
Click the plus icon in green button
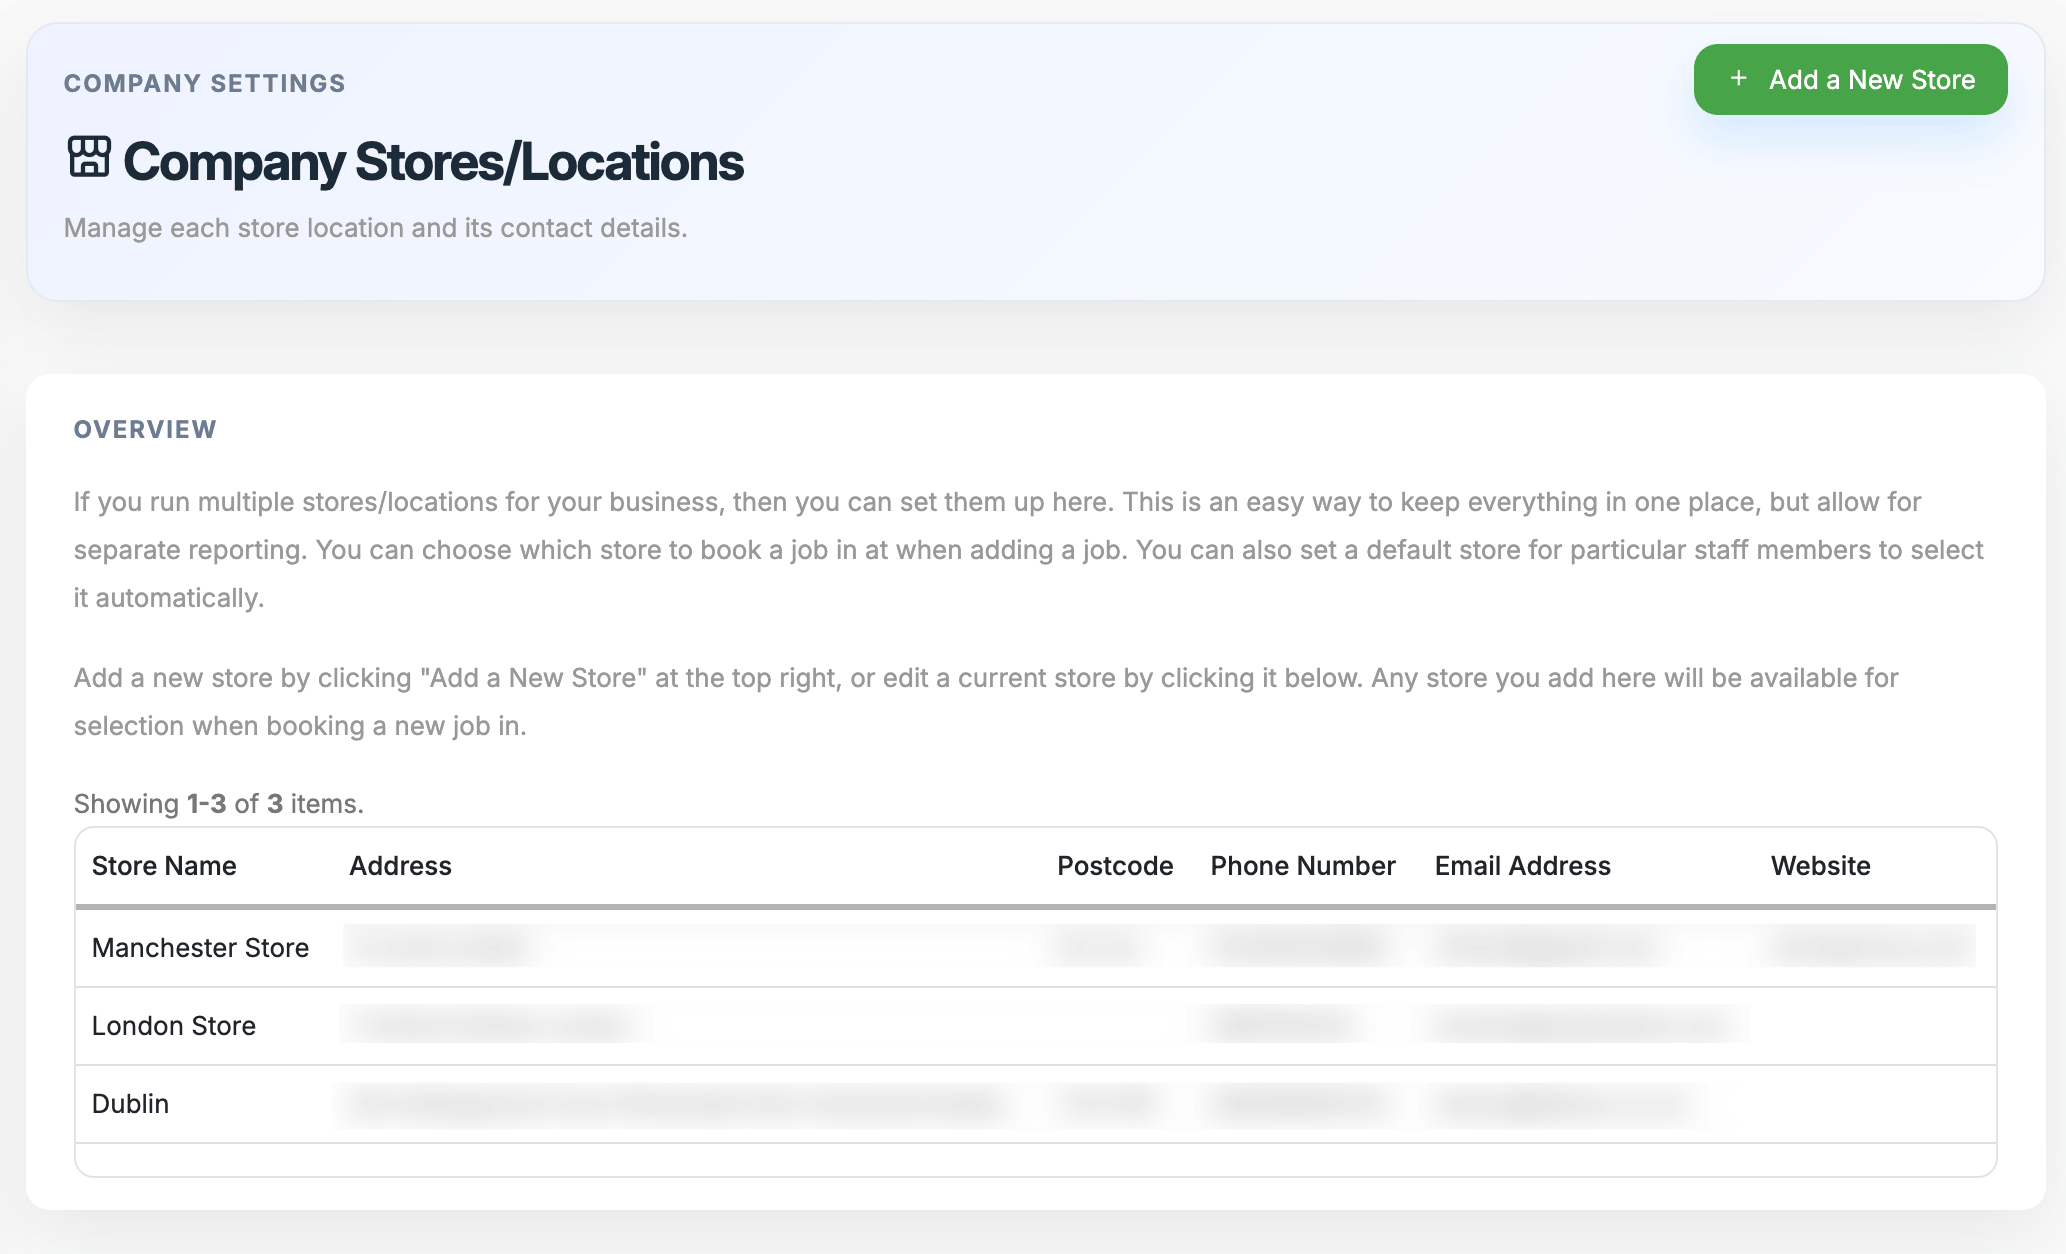pos(1738,78)
